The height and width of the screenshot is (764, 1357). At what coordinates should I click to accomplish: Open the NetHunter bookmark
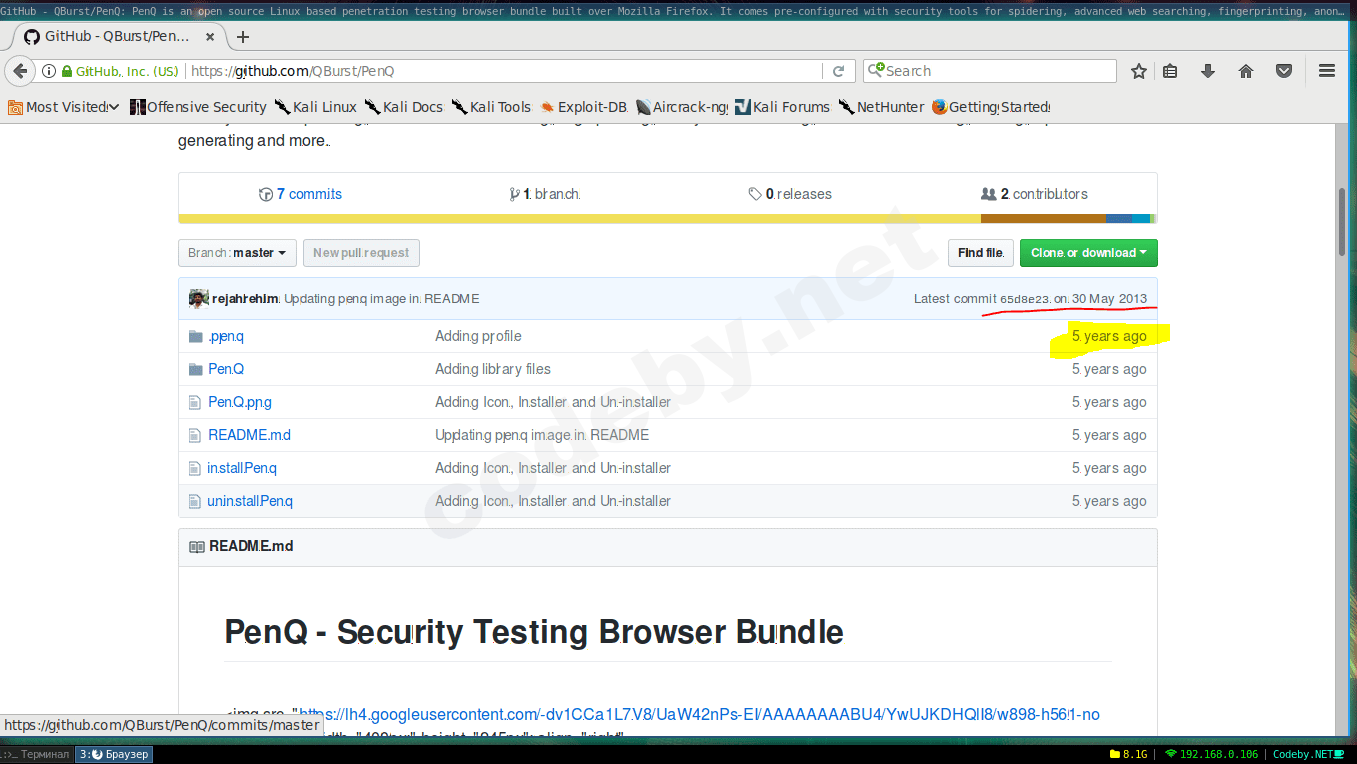coord(882,107)
